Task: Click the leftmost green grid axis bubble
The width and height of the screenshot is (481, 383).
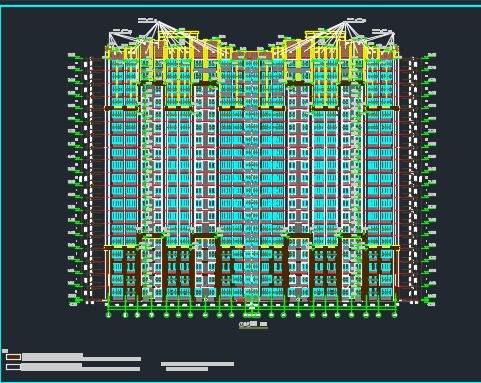Action: tap(108, 315)
